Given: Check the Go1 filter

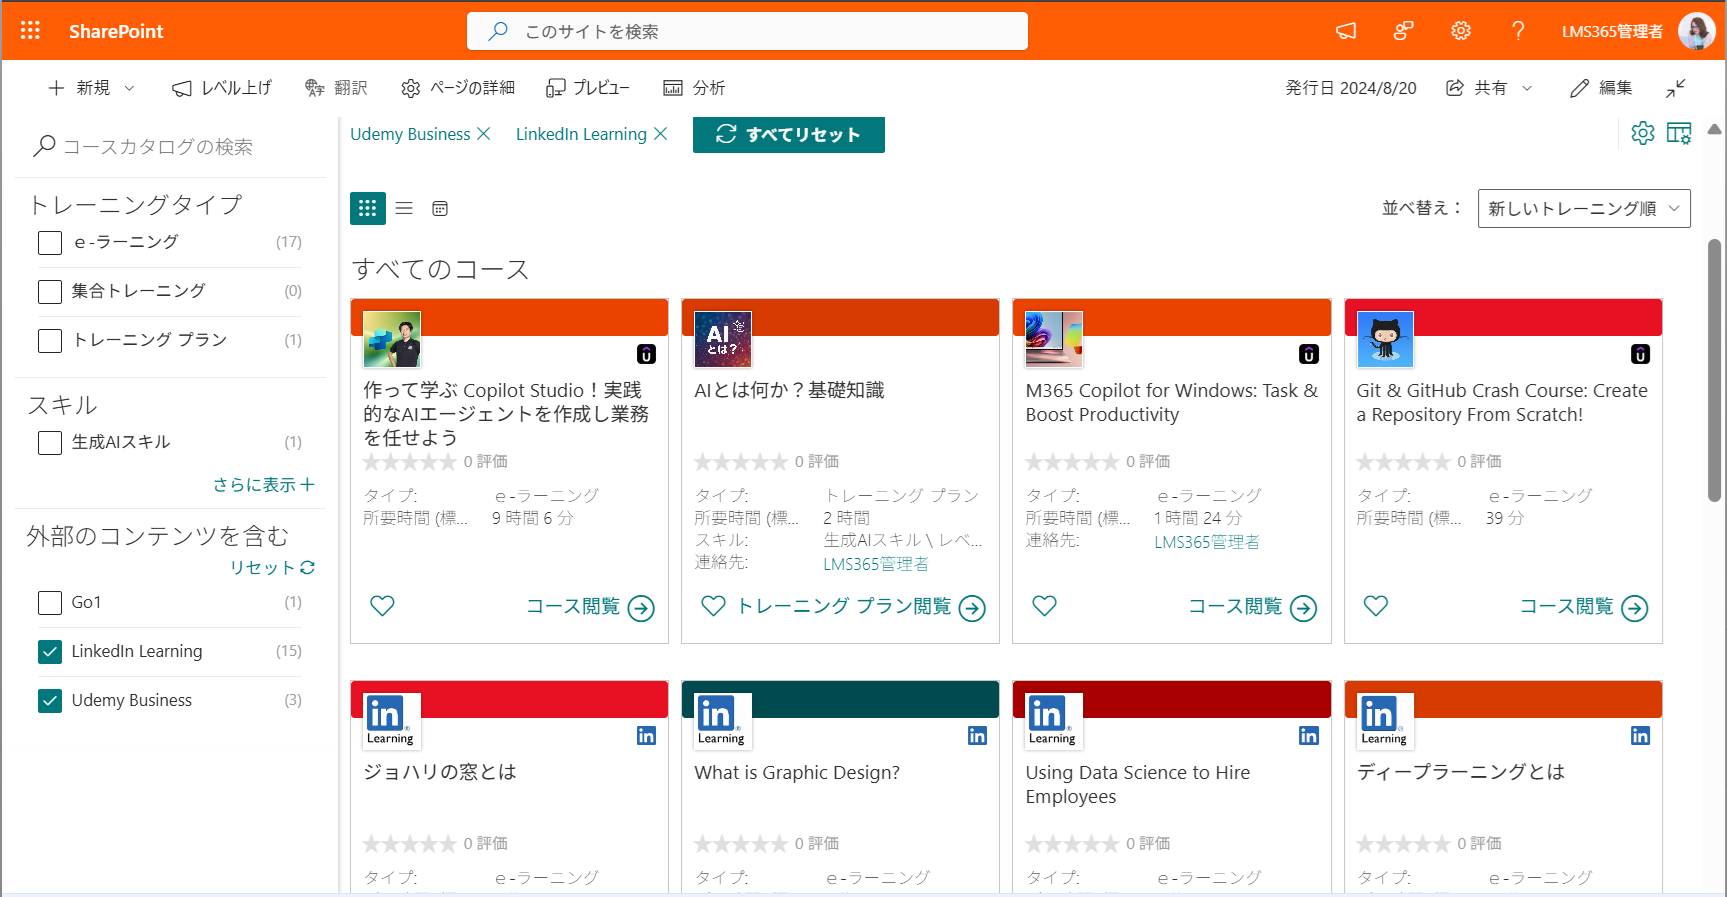Looking at the screenshot, I should pos(50,602).
